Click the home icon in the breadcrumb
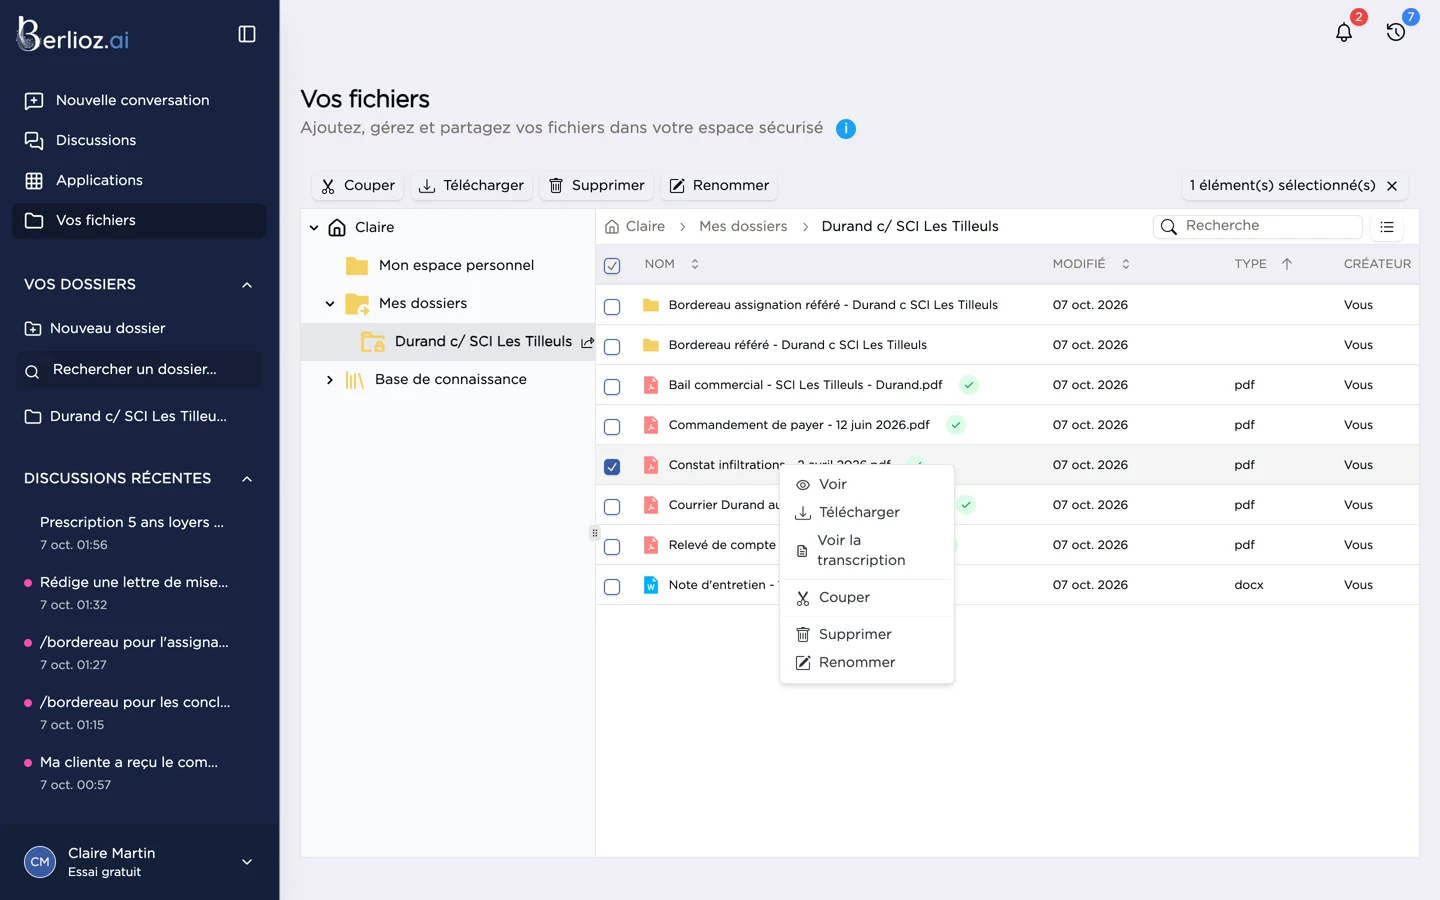Screen dimensions: 1440x900 (612, 227)
